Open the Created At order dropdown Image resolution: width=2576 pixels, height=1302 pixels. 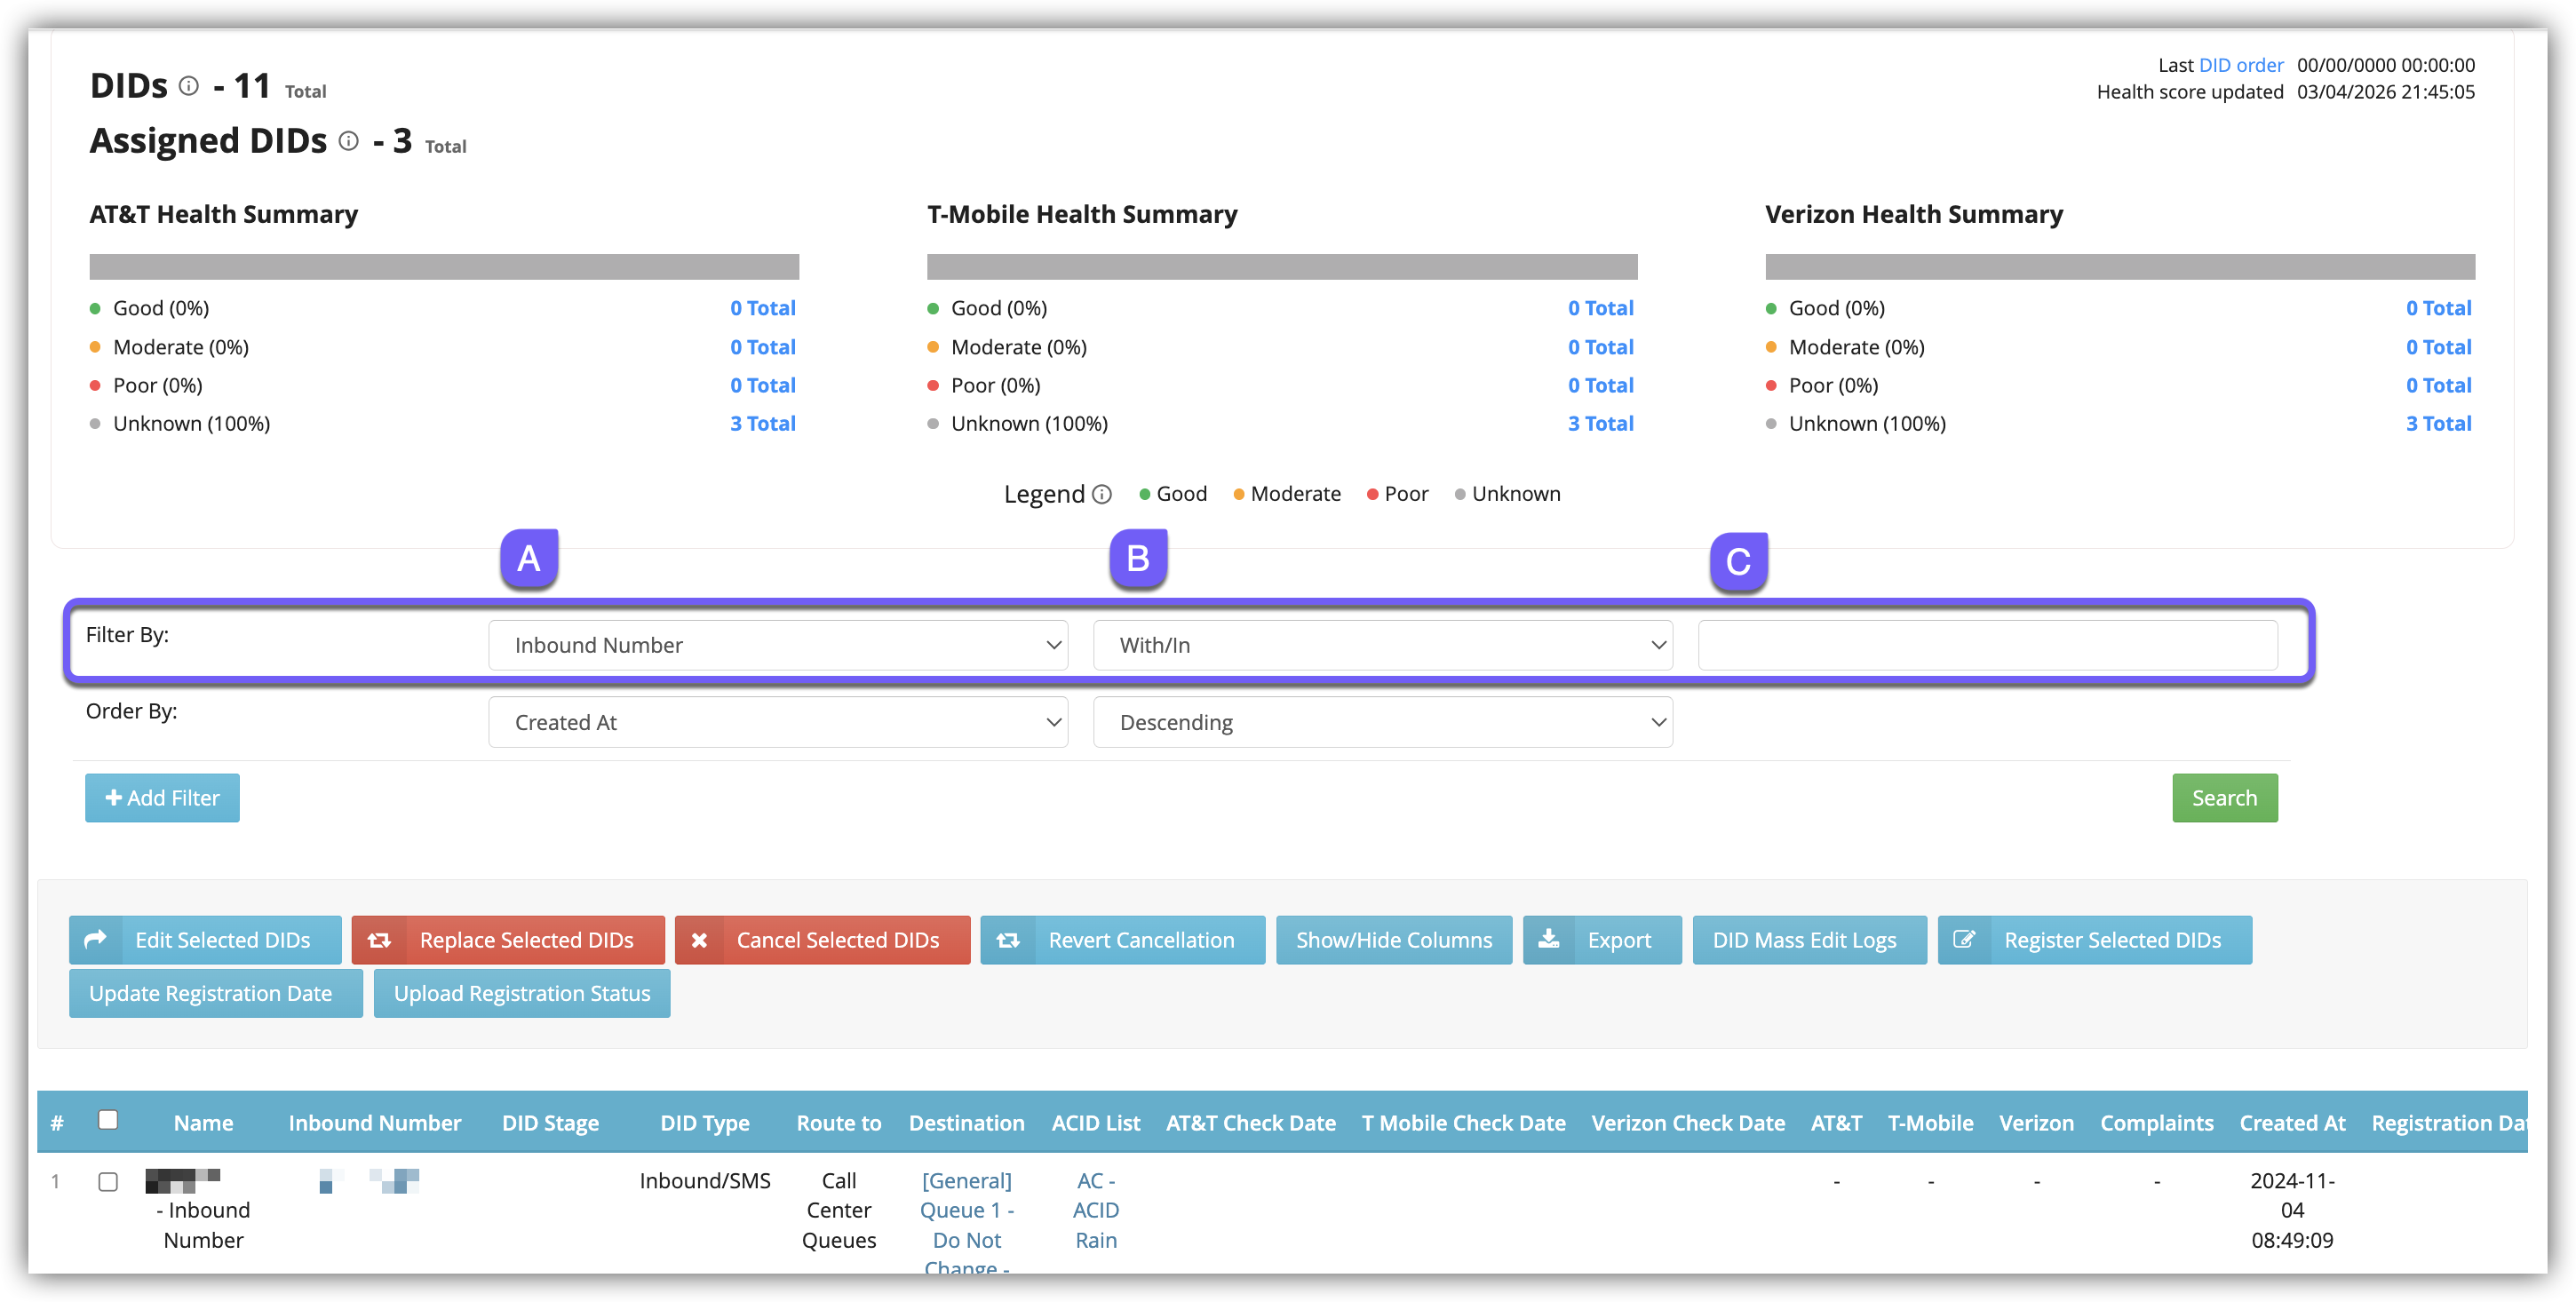(778, 722)
